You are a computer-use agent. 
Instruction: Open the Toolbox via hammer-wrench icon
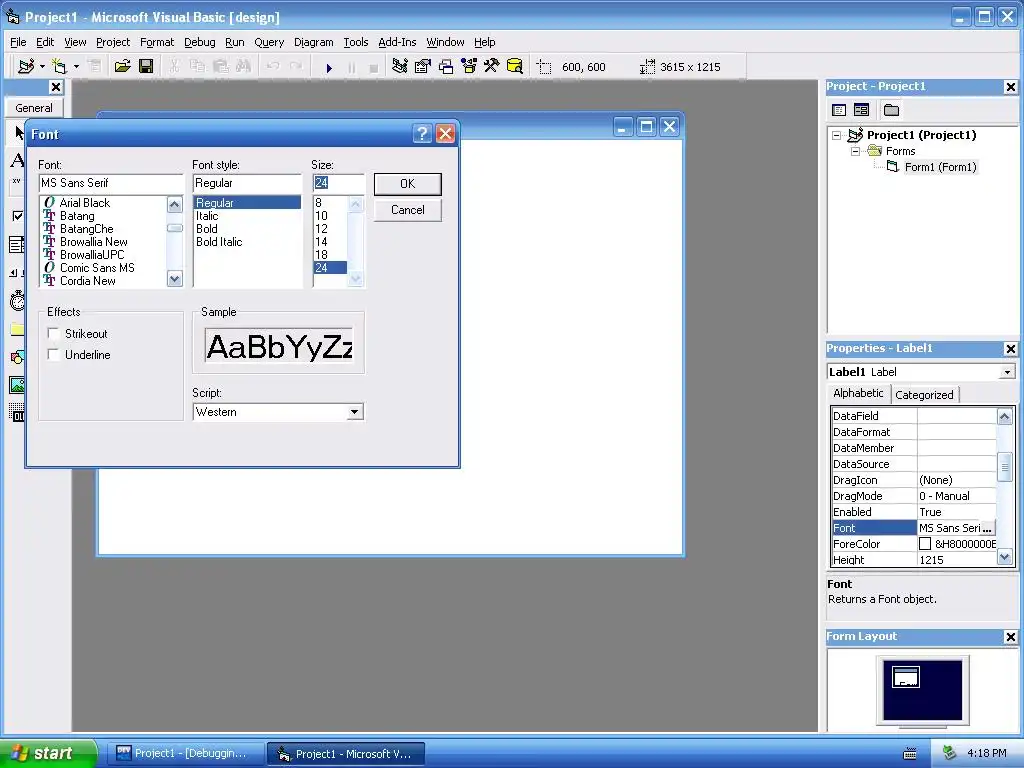point(492,67)
